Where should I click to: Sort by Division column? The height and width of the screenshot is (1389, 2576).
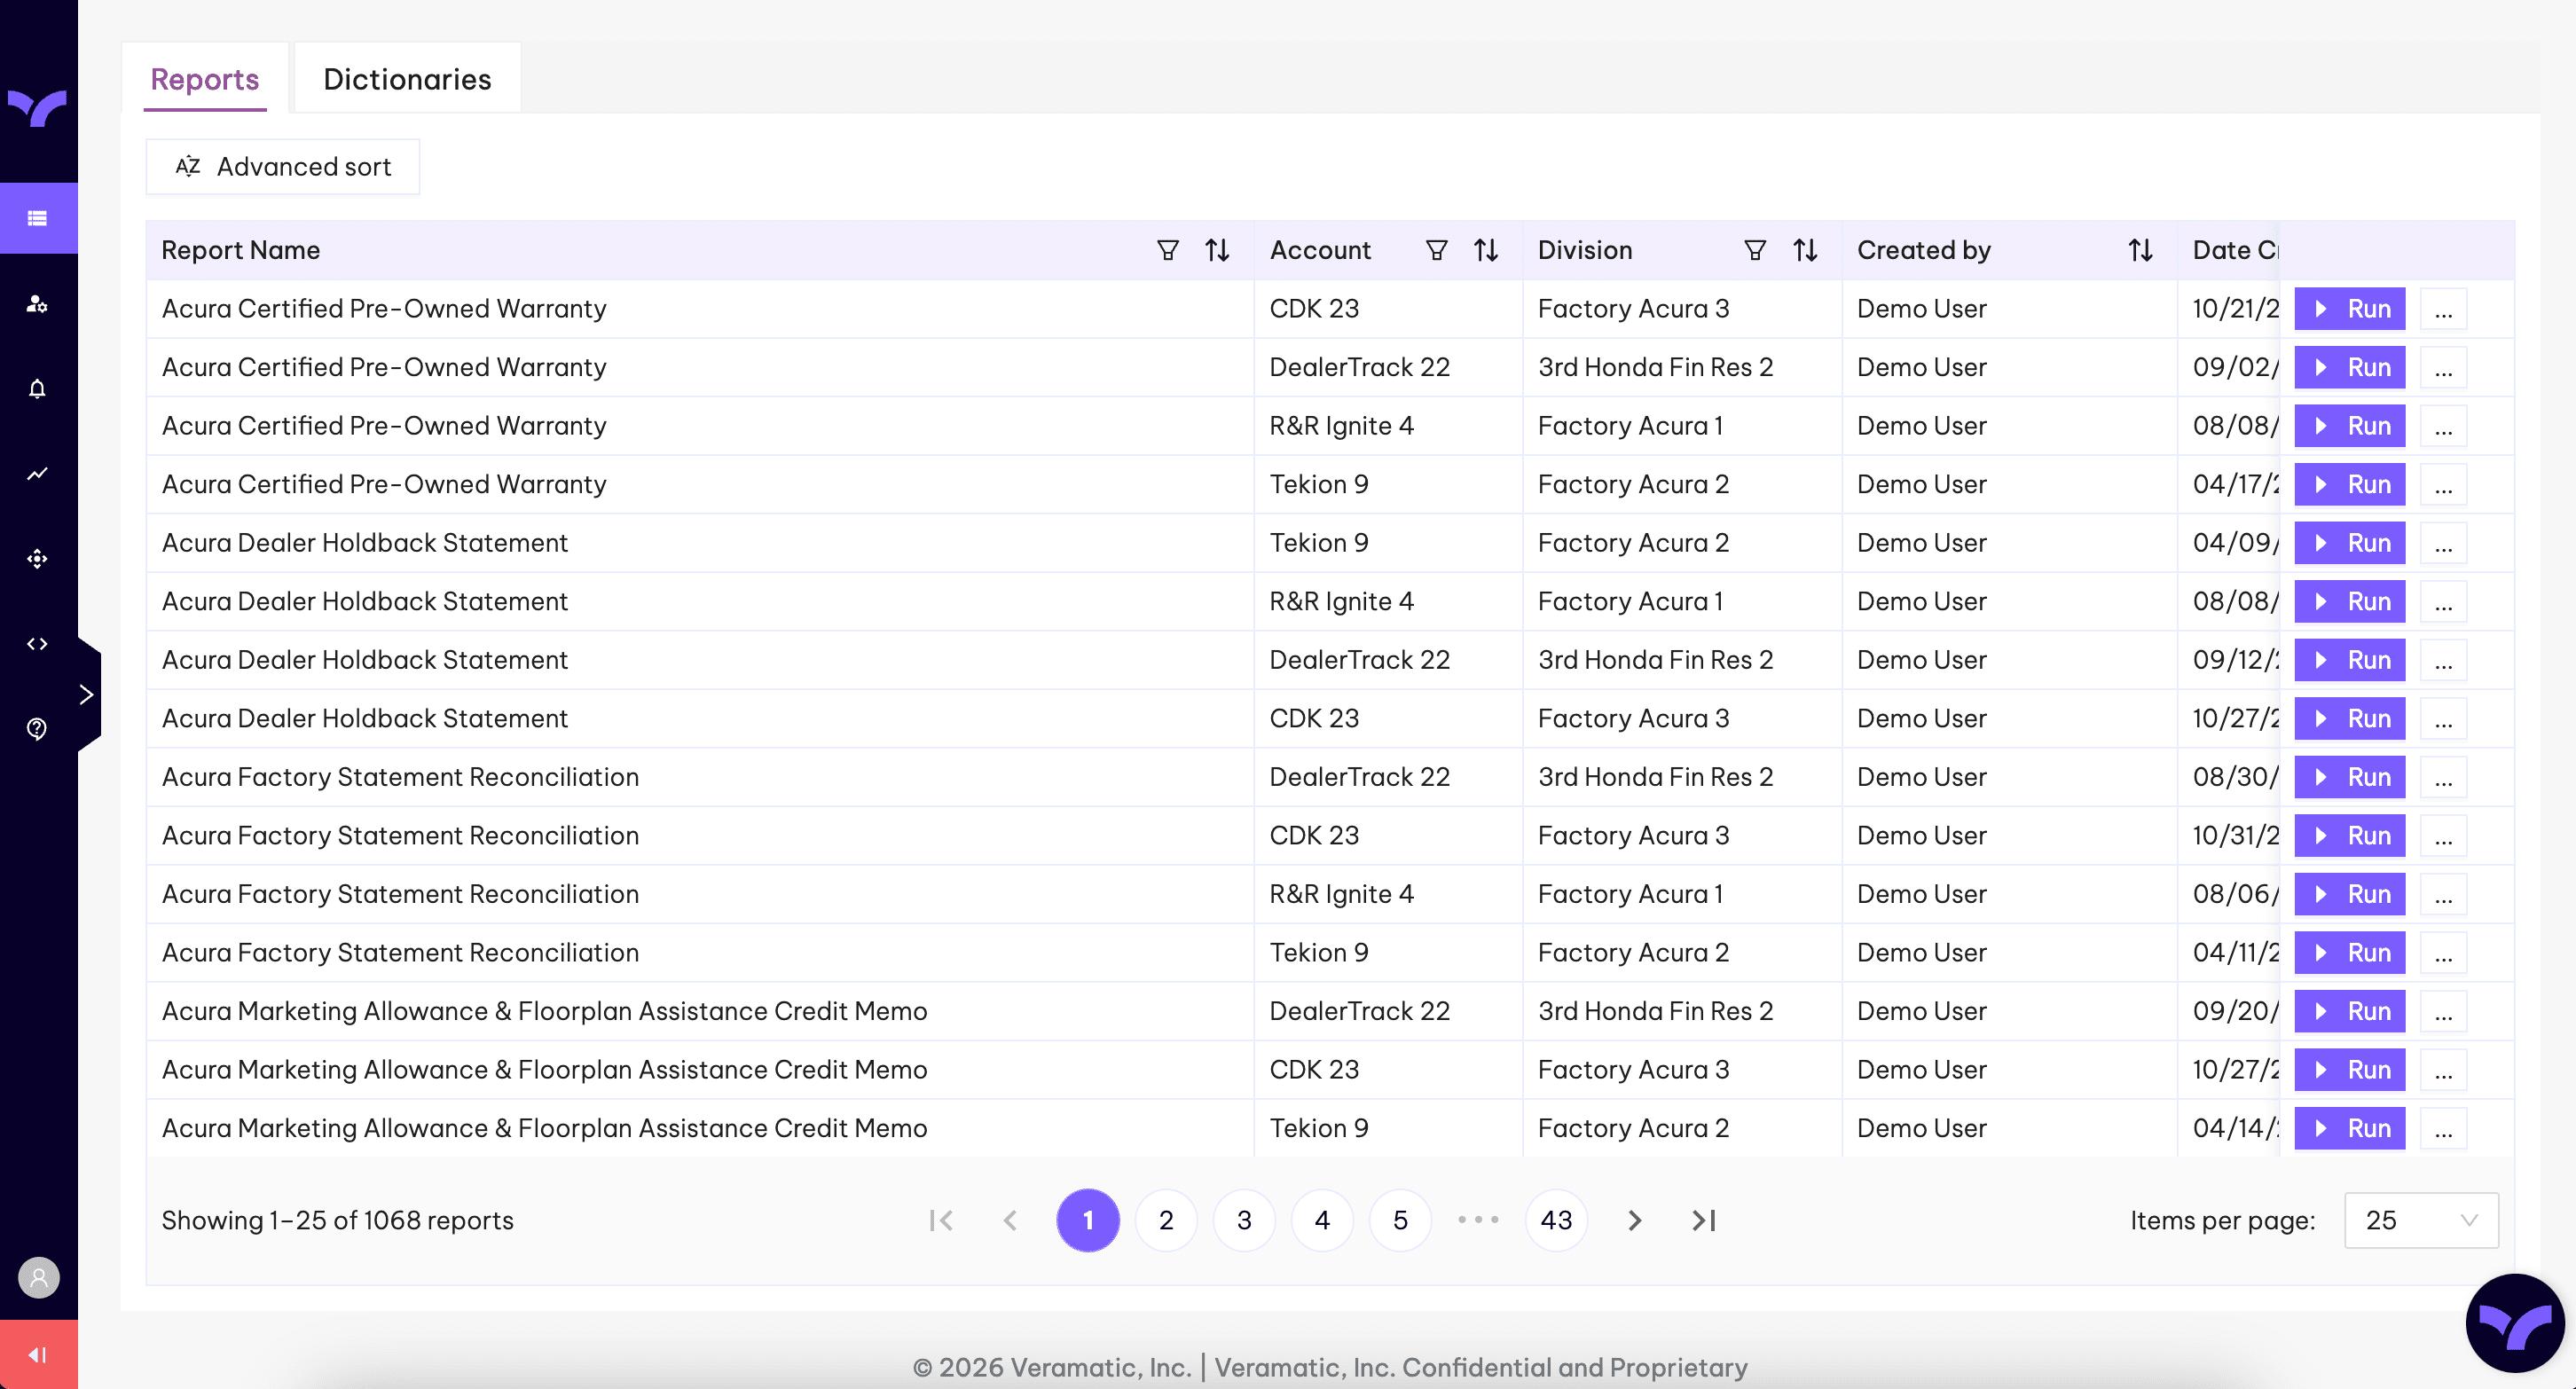(1805, 250)
